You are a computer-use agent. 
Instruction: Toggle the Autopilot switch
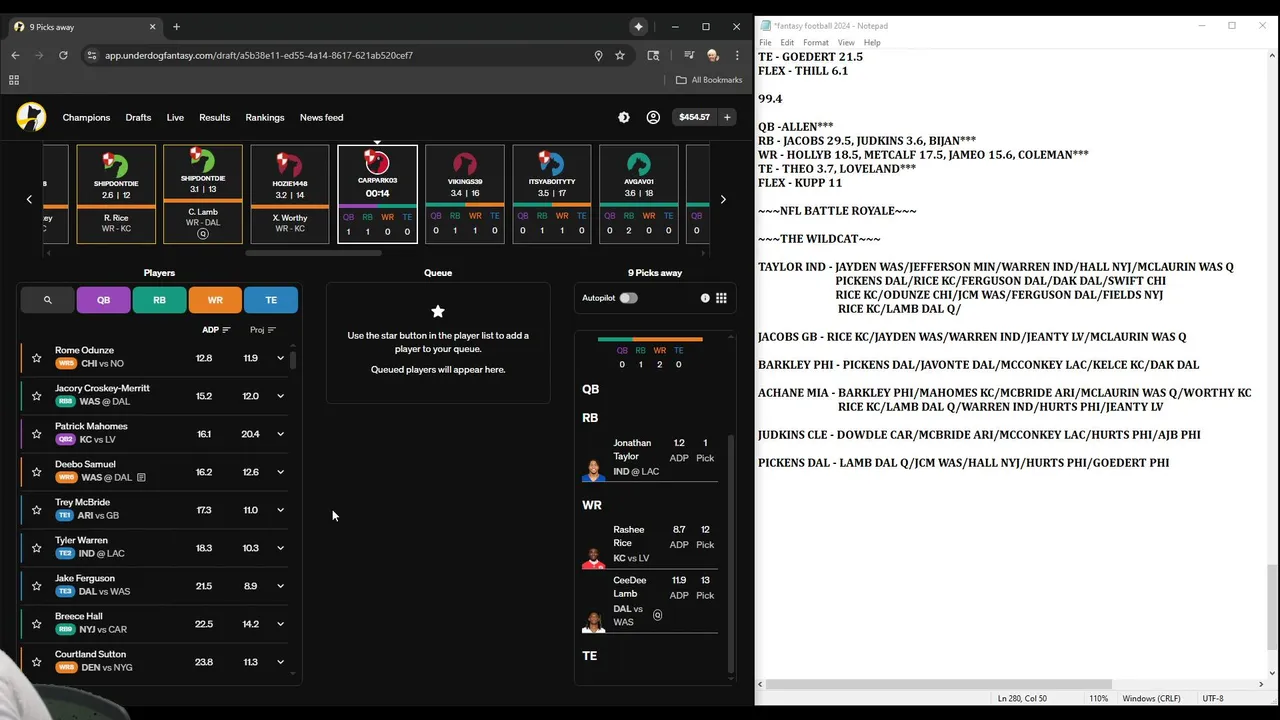[628, 298]
